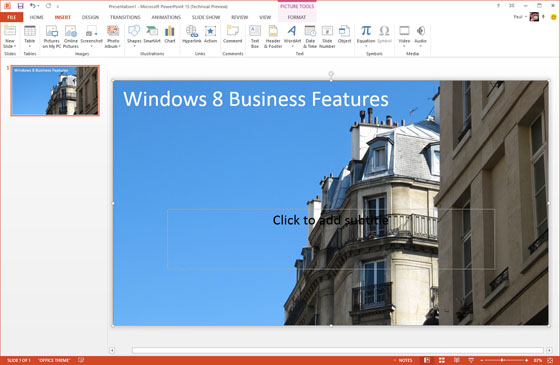Add a Hyperlink
Screen dimensions: 560x365
coord(192,35)
